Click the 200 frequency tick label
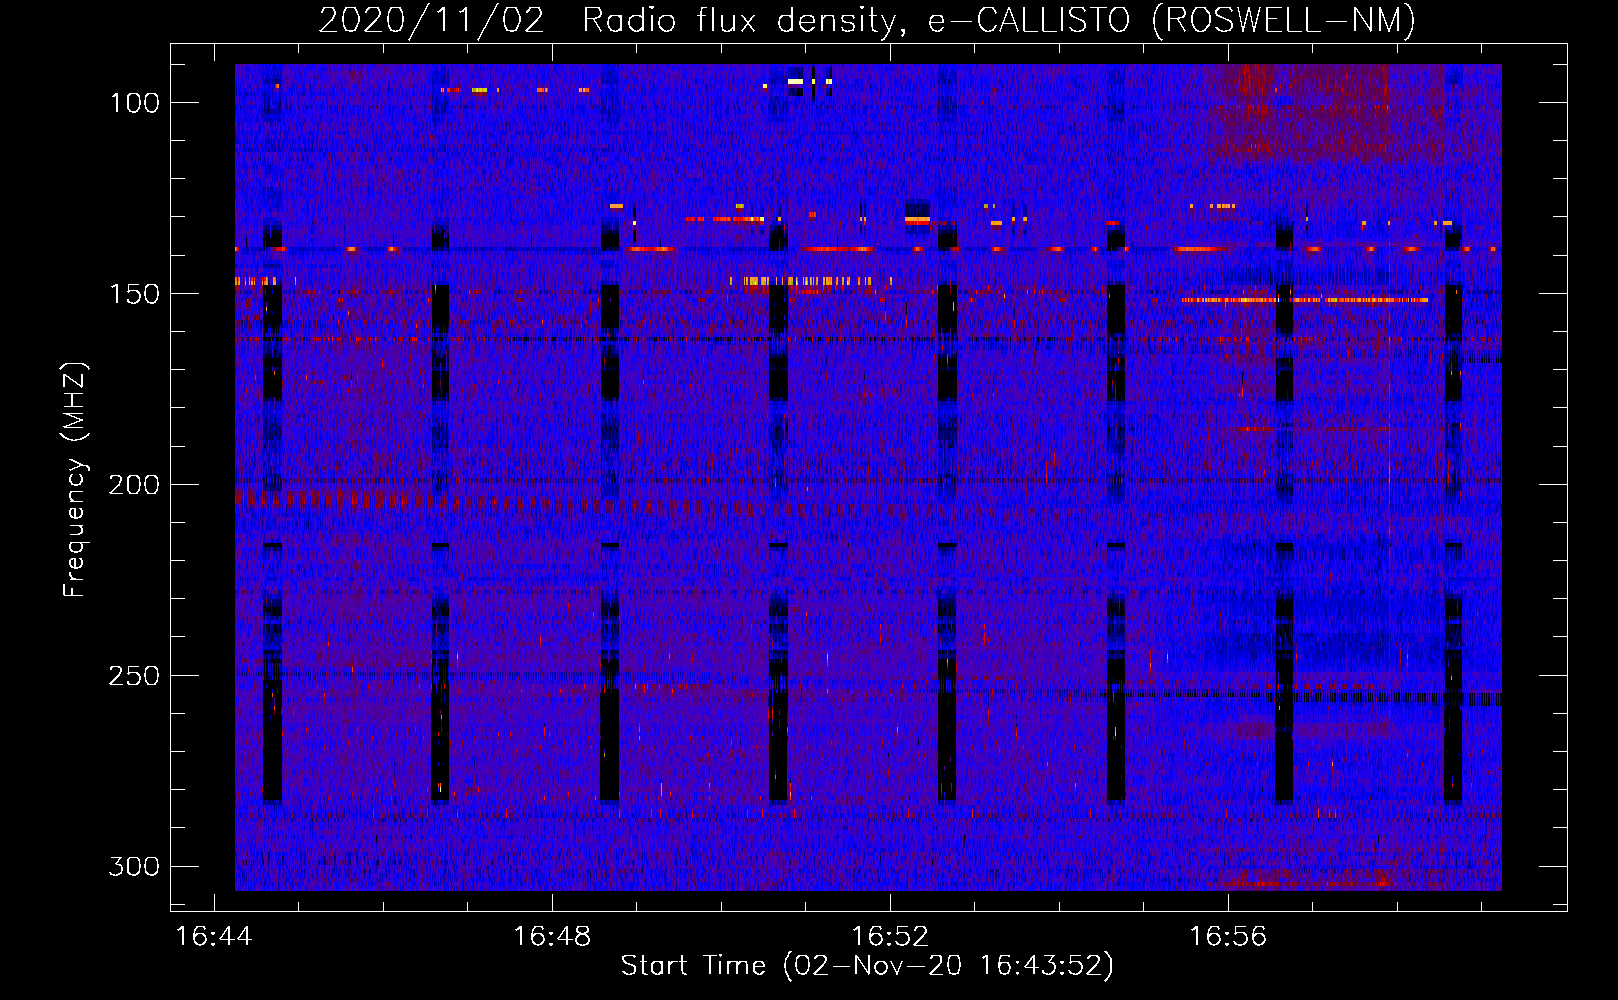Image resolution: width=1618 pixels, height=1000 pixels. tap(134, 485)
